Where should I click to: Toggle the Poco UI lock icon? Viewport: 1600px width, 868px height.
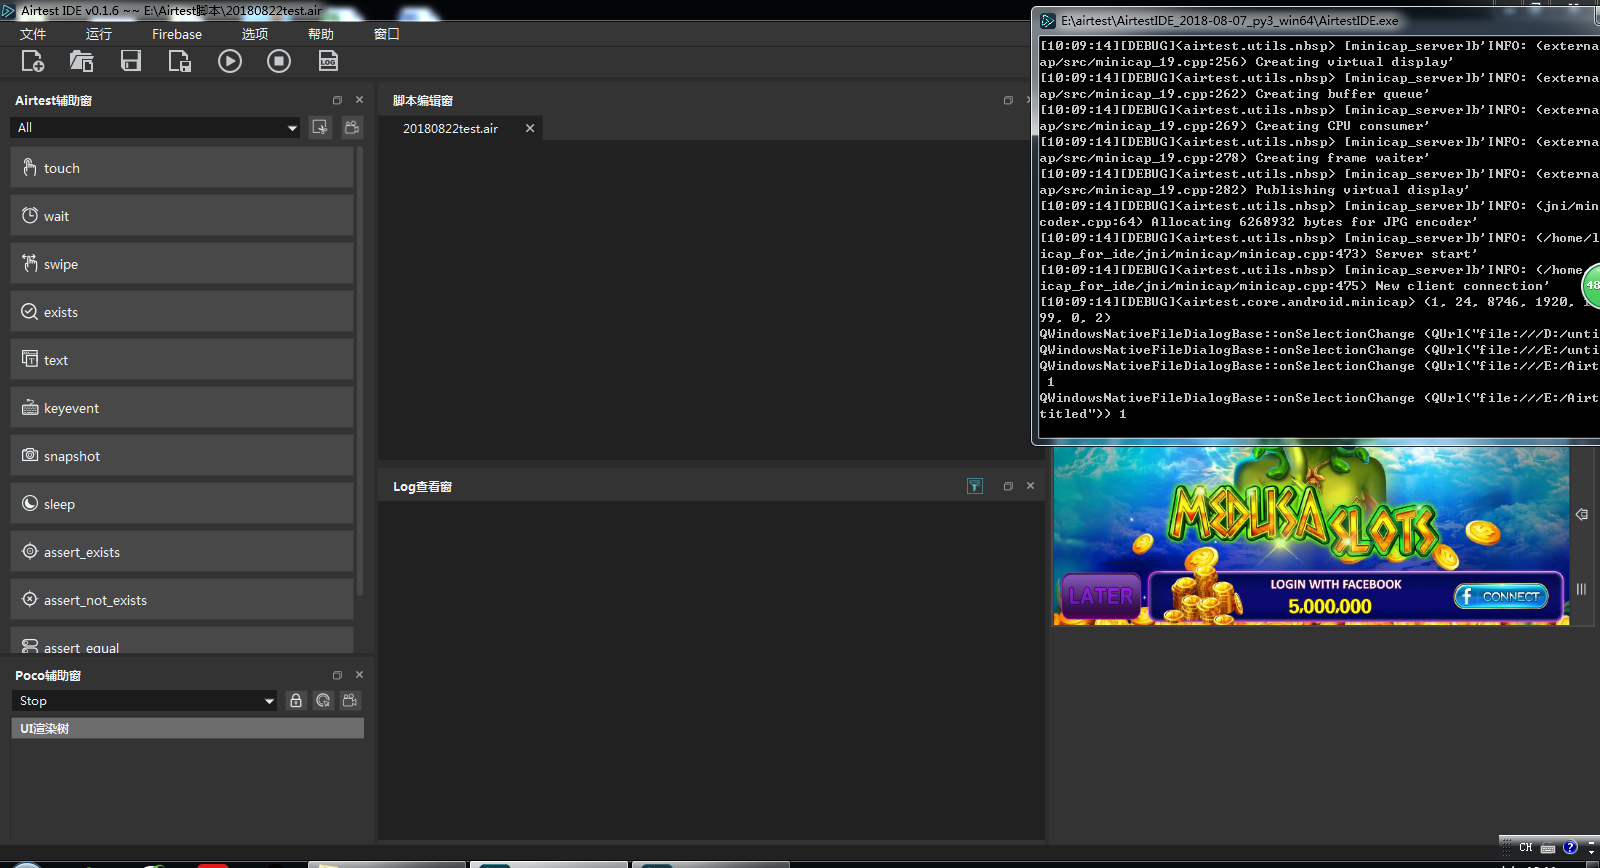296,701
